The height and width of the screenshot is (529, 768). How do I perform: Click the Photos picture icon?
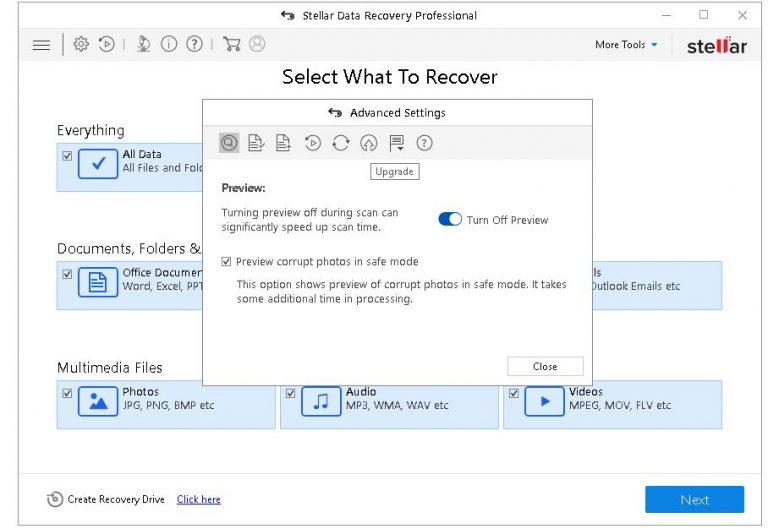[98, 401]
